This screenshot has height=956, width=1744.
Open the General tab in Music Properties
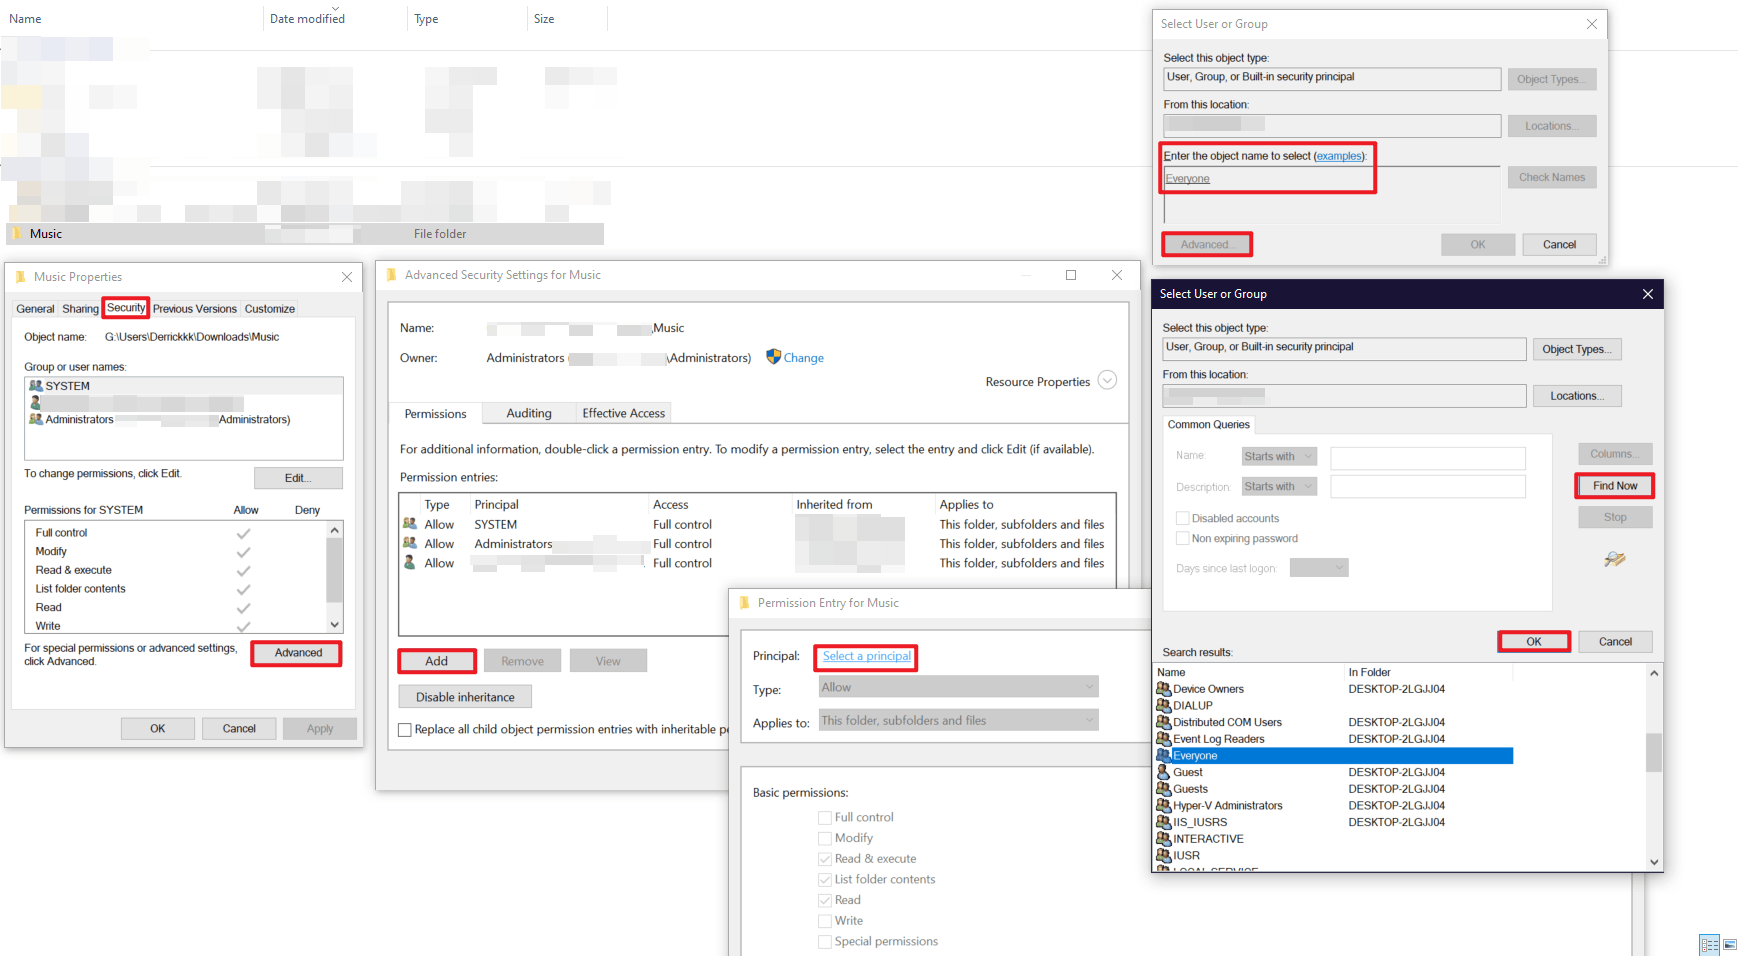pos(35,309)
